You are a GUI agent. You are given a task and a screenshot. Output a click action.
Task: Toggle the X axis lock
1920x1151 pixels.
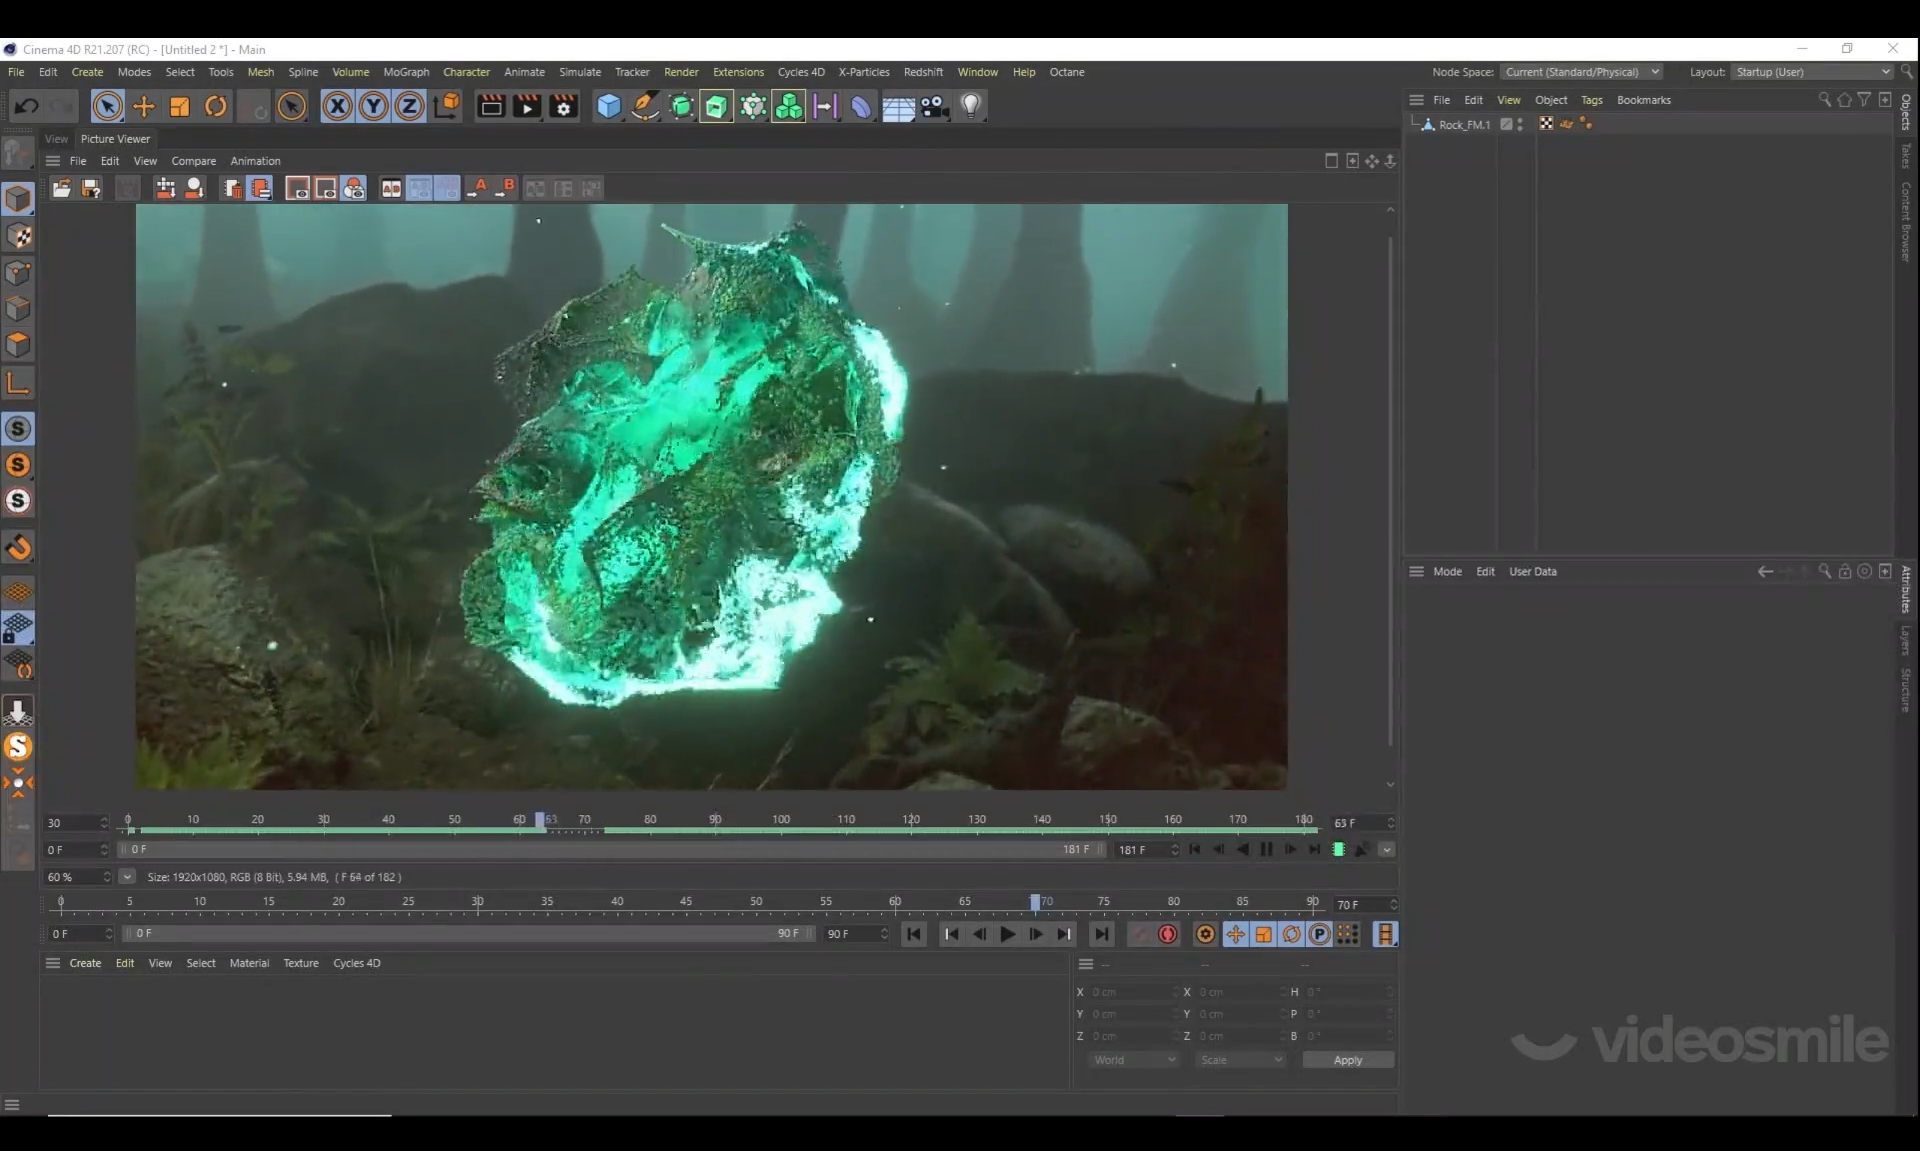[337, 106]
